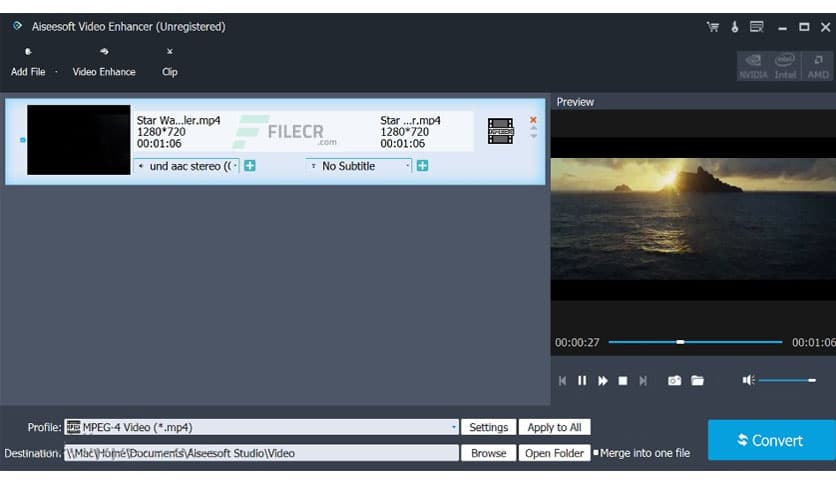The width and height of the screenshot is (836, 484).
Task: Mute the preview audio
Action: tap(748, 380)
